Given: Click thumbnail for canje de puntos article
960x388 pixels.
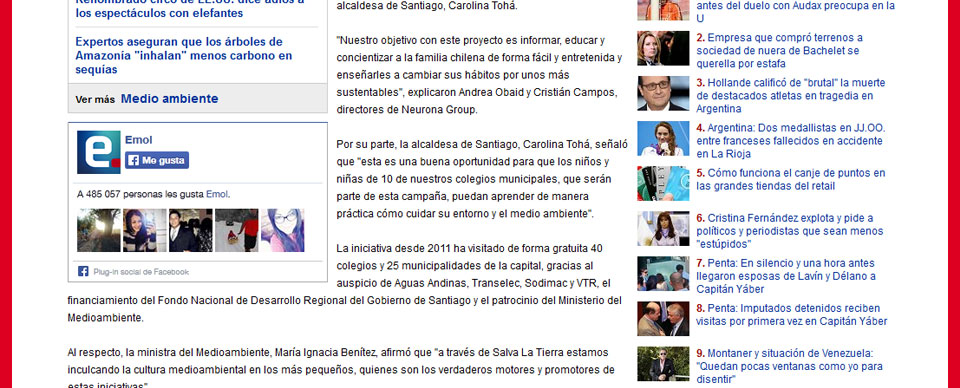Looking at the screenshot, I should [x=663, y=184].
